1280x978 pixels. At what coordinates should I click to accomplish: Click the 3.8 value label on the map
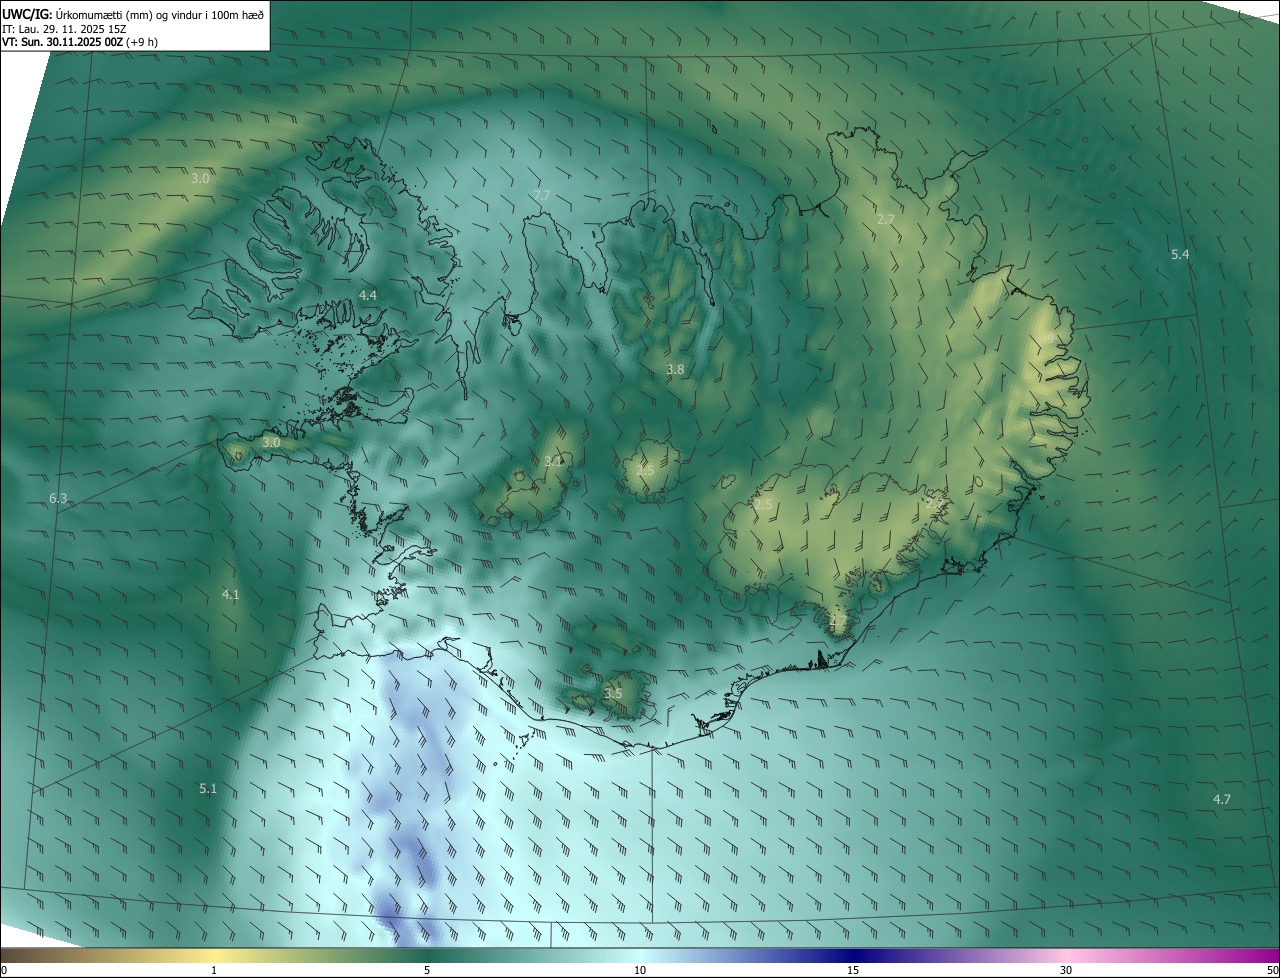(675, 369)
